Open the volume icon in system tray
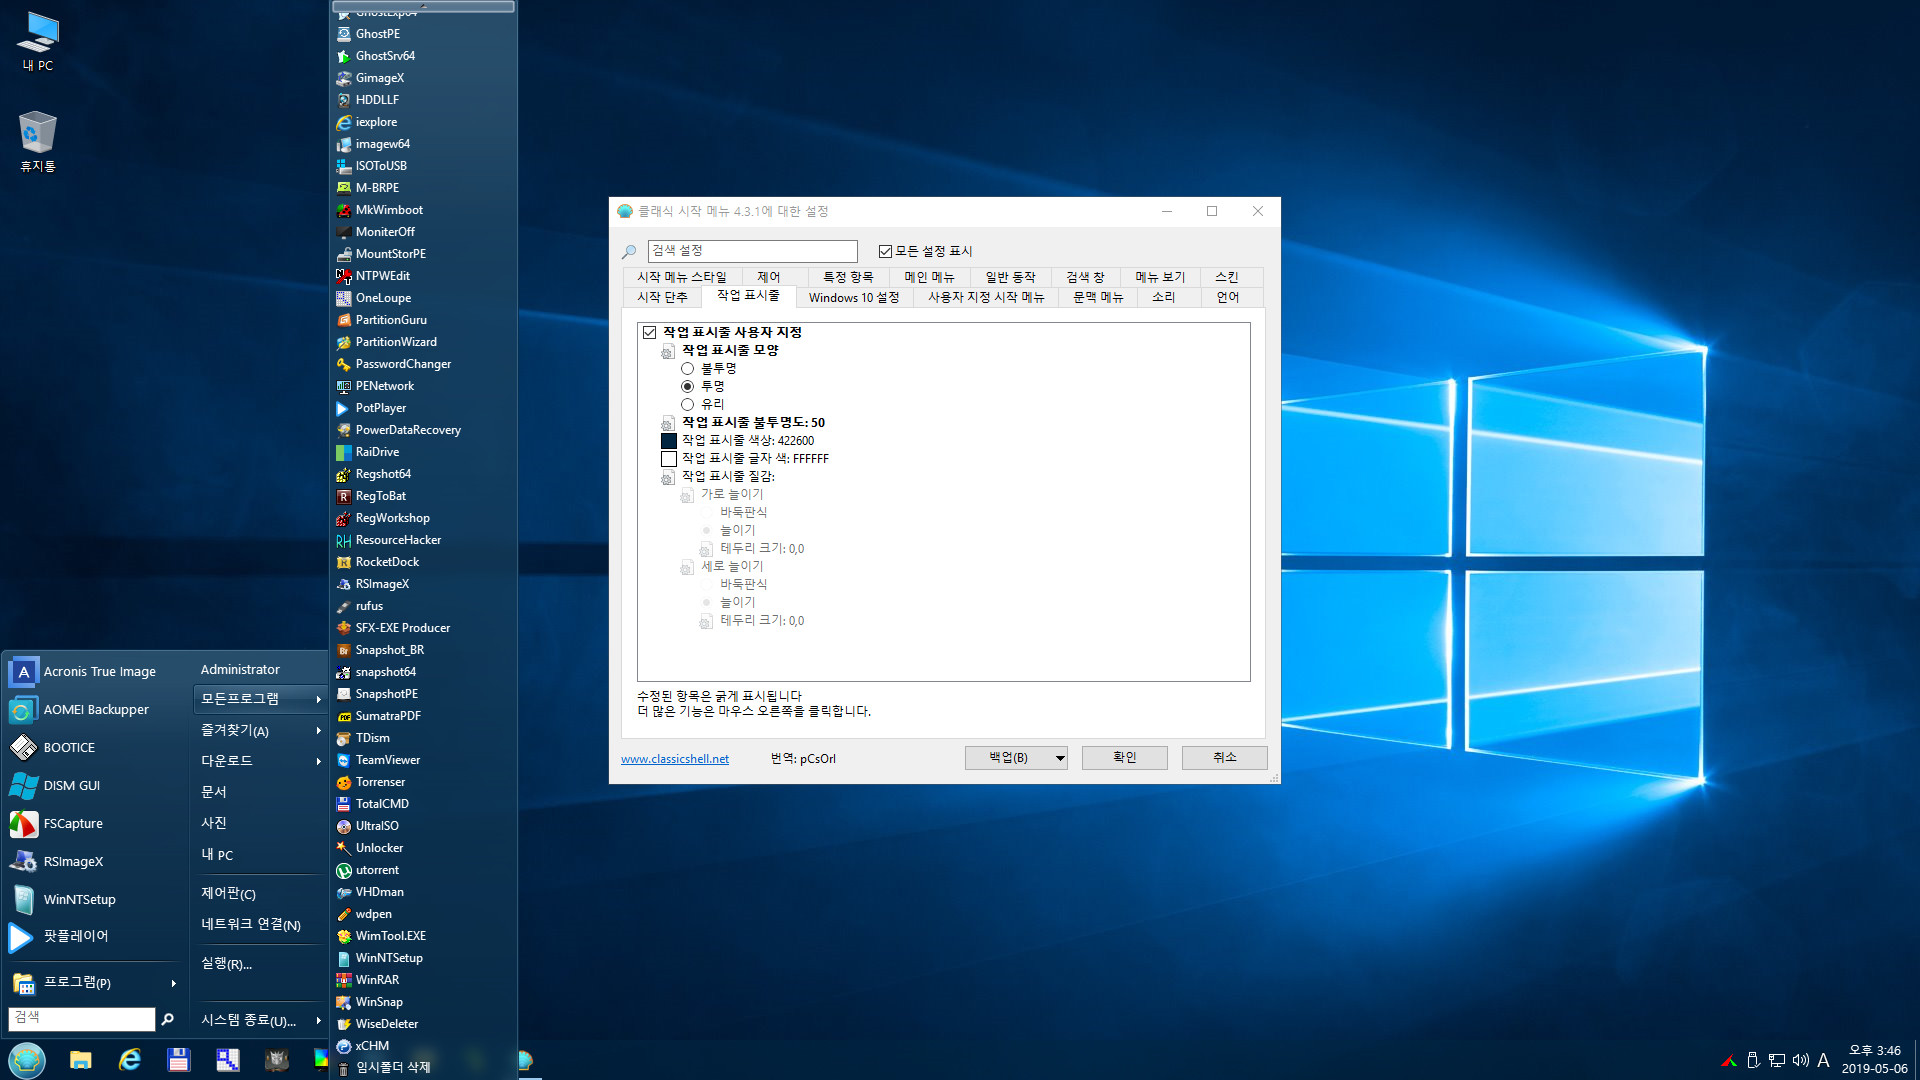 click(x=1801, y=1060)
